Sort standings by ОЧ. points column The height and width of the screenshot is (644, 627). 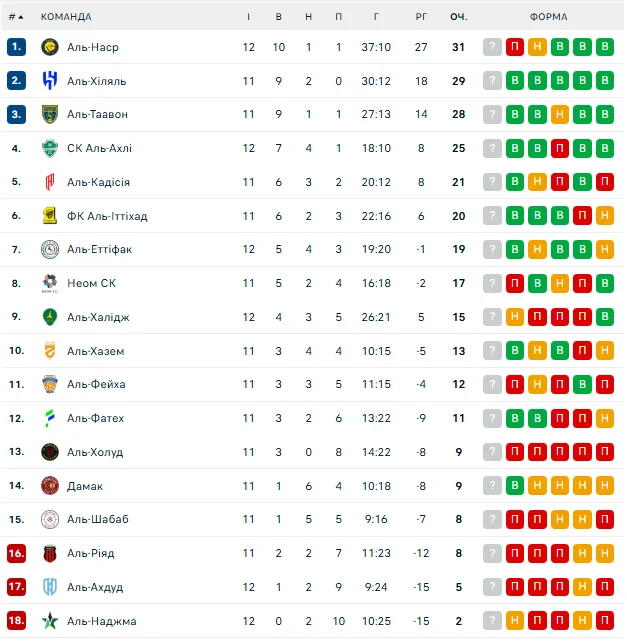[x=459, y=17]
